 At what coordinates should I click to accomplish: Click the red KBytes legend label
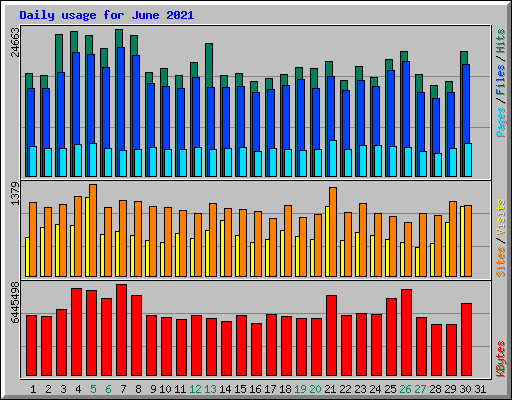pos(500,359)
